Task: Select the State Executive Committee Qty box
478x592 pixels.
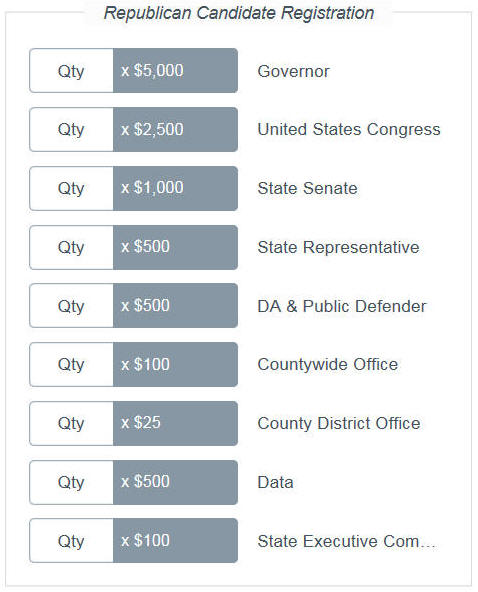Action: [x=71, y=540]
